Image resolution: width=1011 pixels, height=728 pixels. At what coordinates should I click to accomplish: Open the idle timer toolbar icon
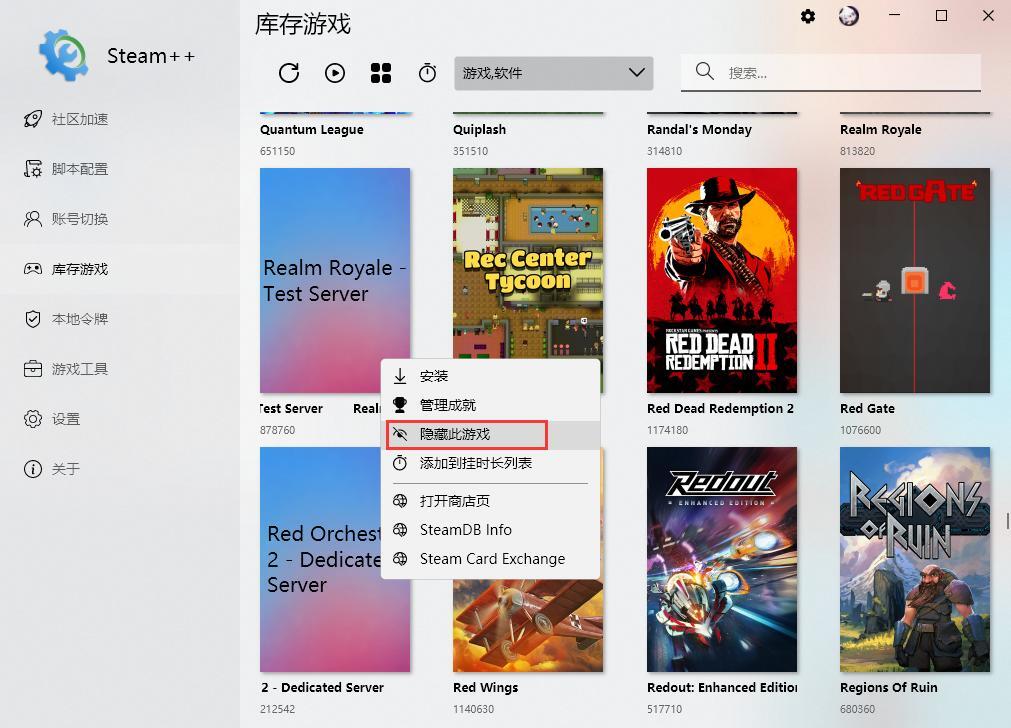(x=427, y=73)
